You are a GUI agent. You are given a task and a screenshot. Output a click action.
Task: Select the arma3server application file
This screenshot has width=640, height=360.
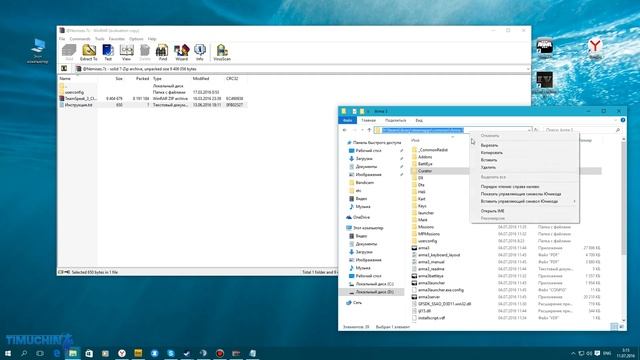[429, 297]
